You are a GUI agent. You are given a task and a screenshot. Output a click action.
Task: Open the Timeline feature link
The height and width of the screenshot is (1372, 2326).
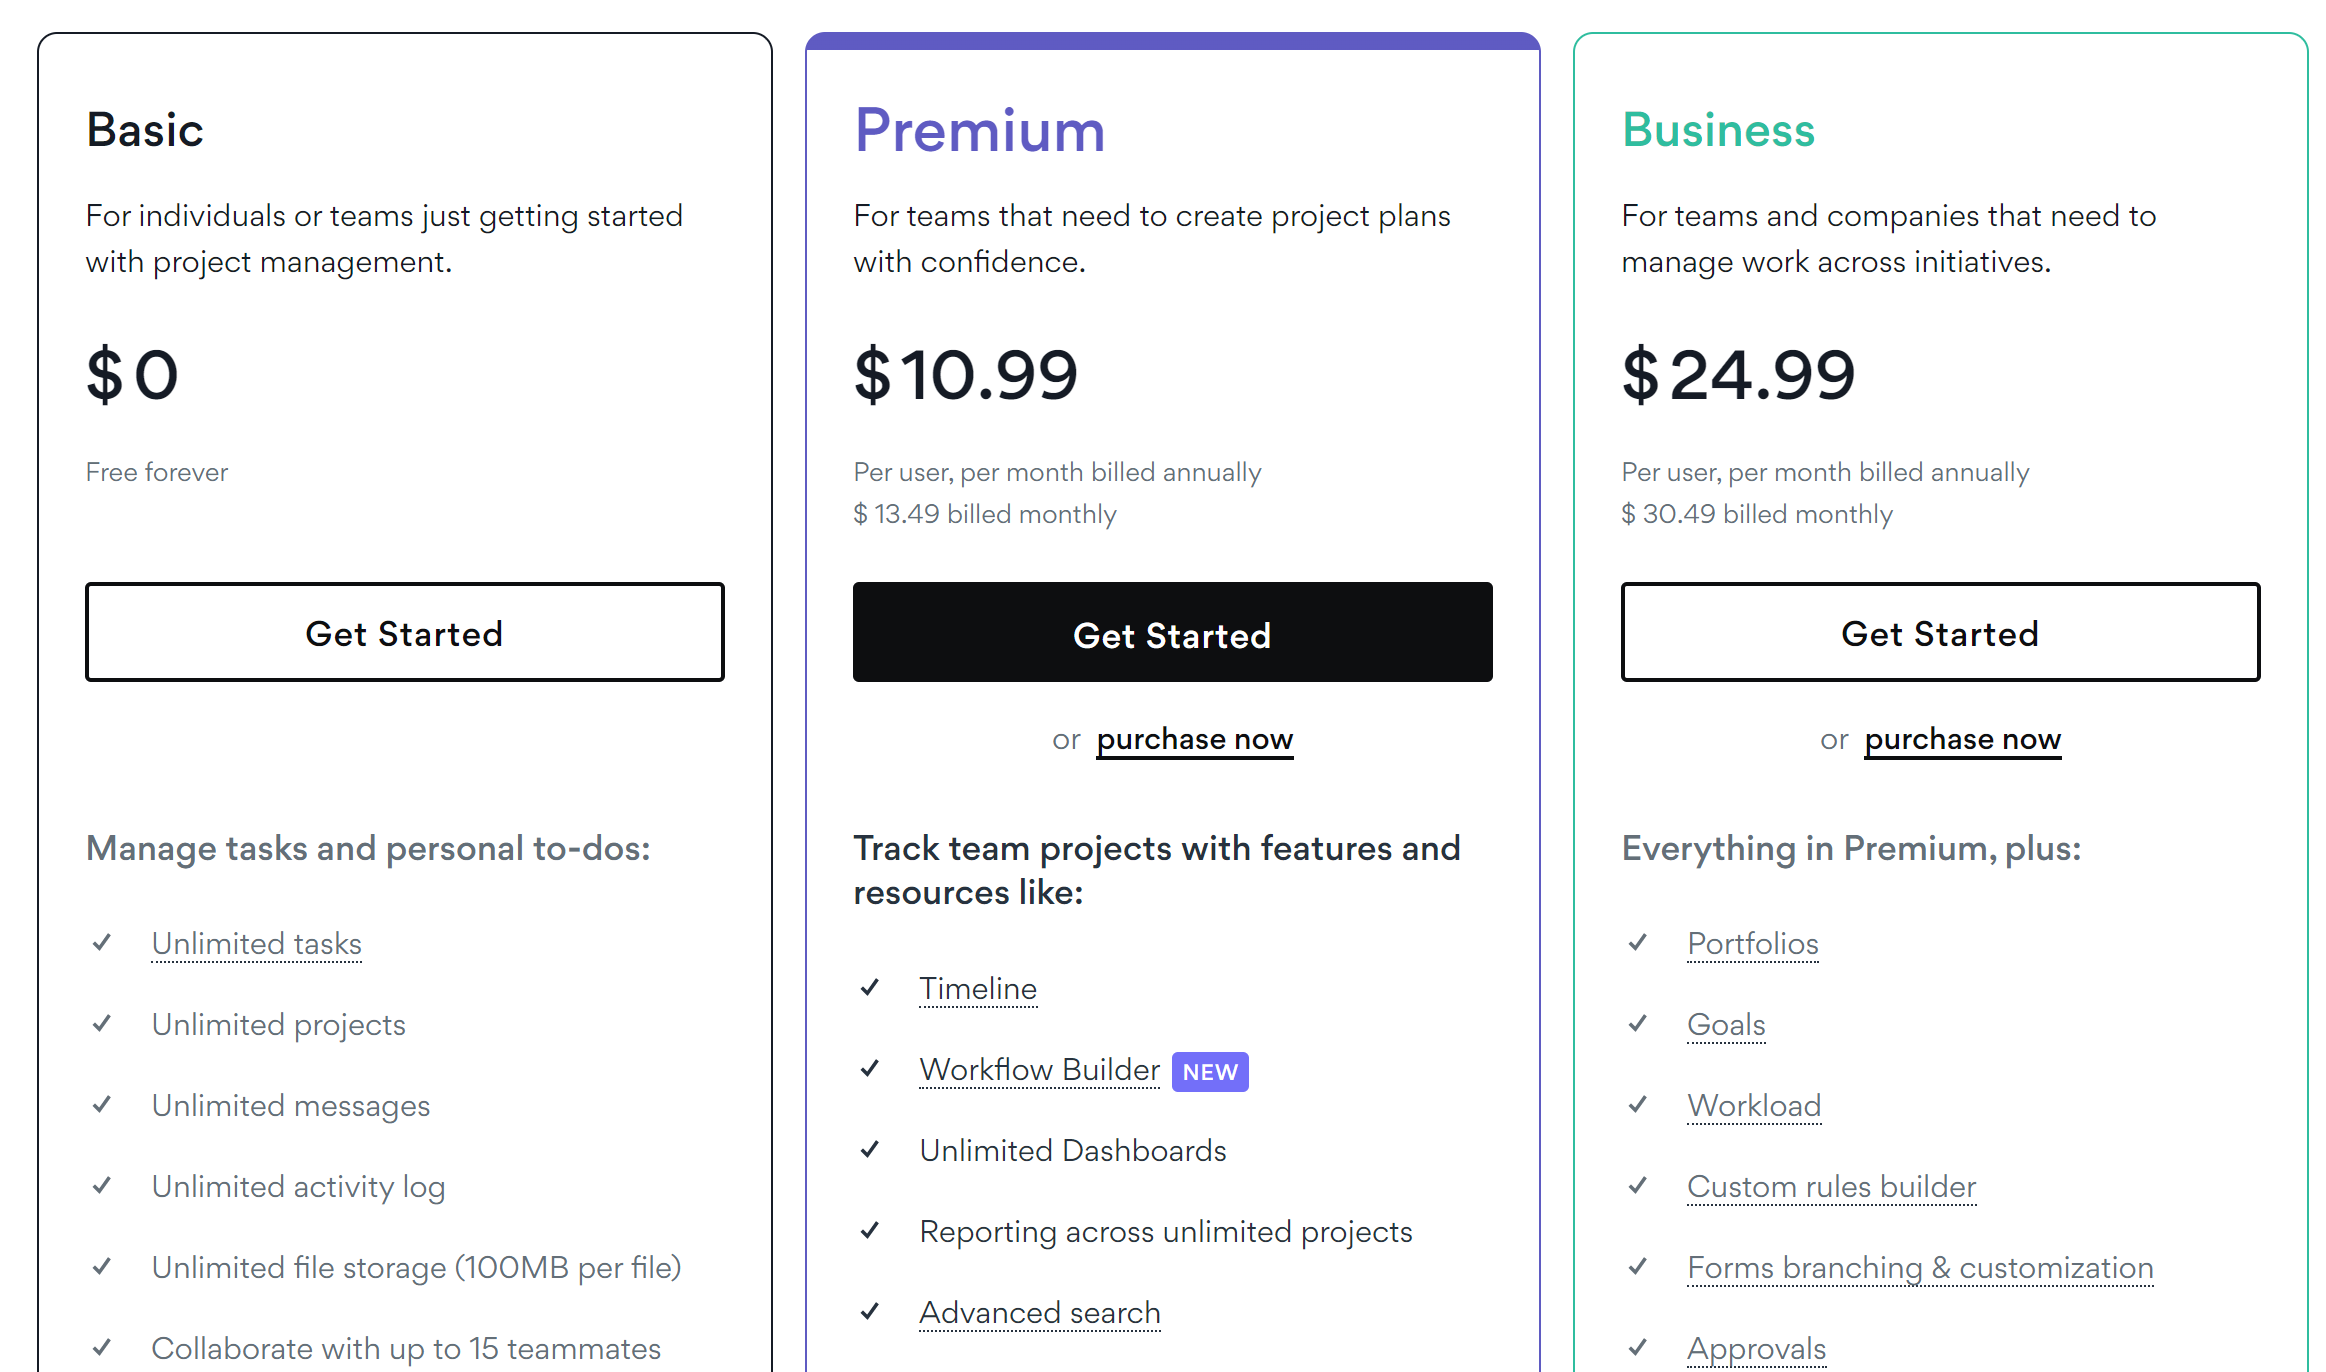coord(978,989)
